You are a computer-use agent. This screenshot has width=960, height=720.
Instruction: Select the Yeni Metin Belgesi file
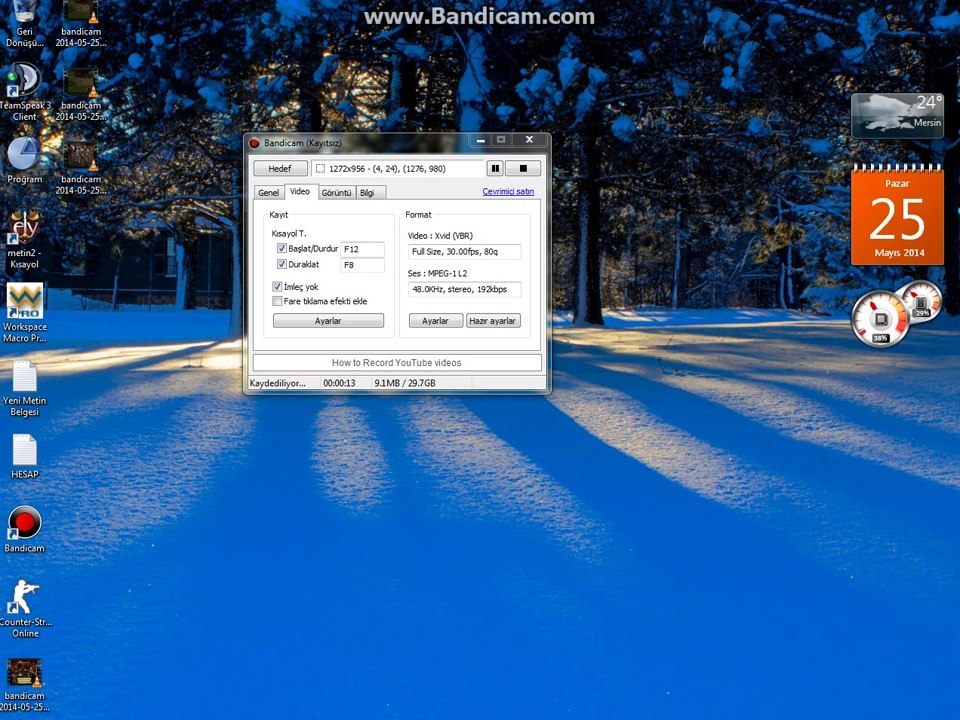click(x=24, y=389)
